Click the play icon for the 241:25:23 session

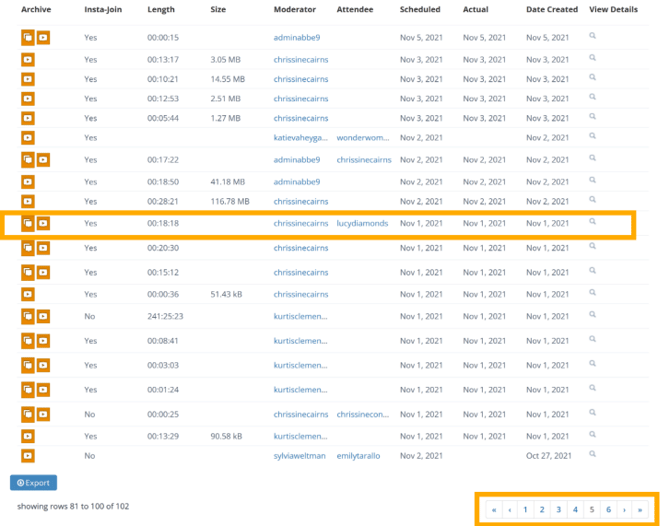pos(43,316)
